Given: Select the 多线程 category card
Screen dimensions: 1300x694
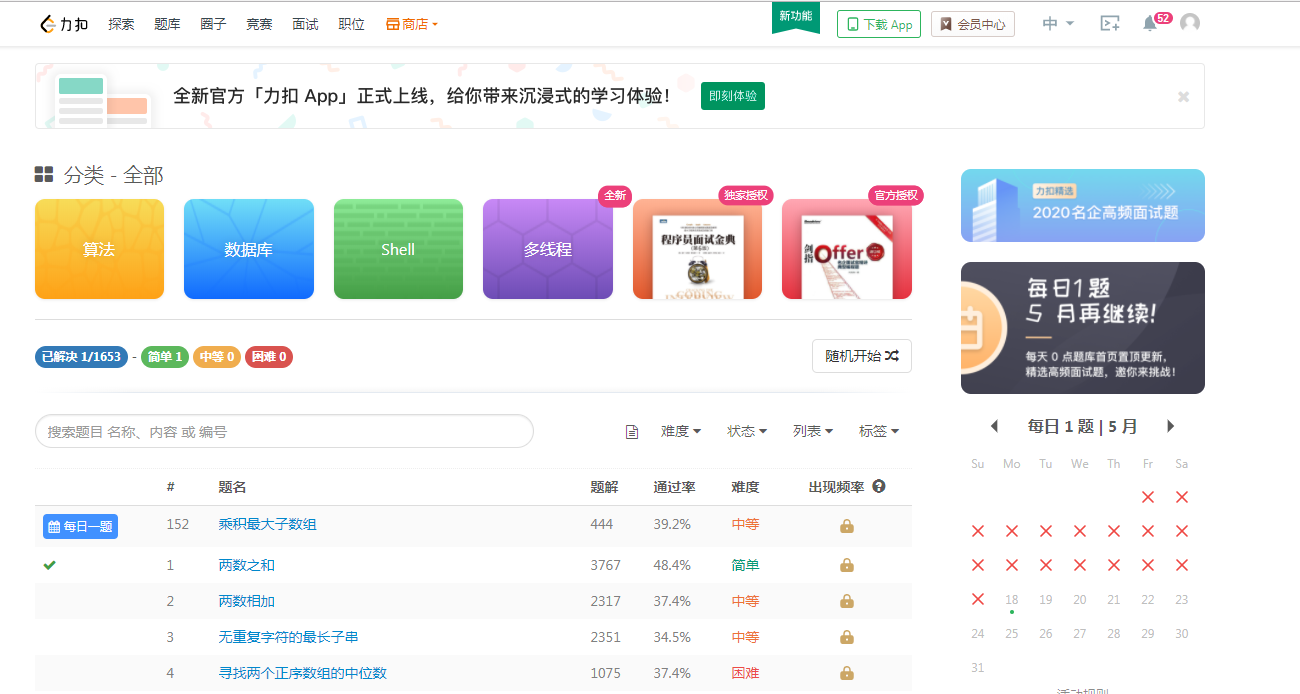Looking at the screenshot, I should coord(548,249).
